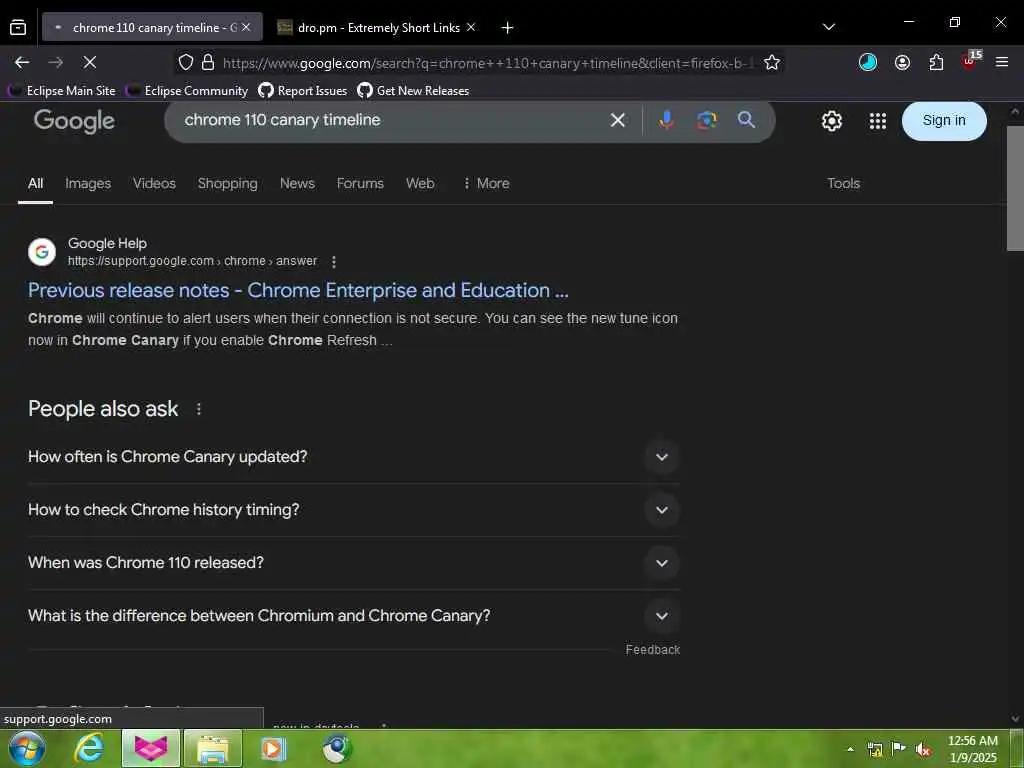This screenshot has width=1024, height=768.
Task: Show hidden system tray icons arrow
Action: [850, 749]
